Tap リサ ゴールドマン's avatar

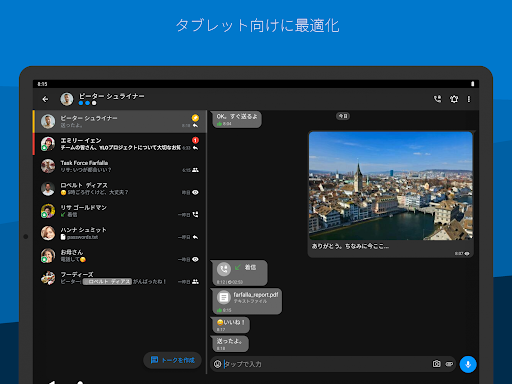click(x=48, y=211)
